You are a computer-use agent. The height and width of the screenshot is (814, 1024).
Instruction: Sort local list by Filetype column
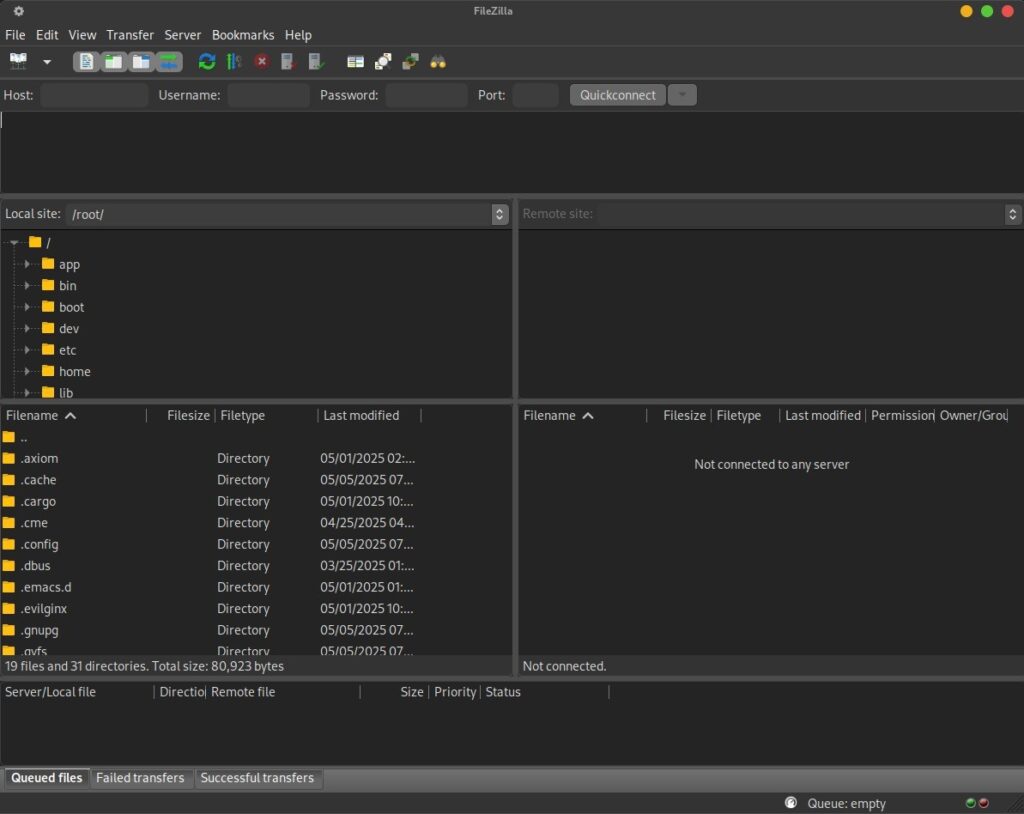266,415
